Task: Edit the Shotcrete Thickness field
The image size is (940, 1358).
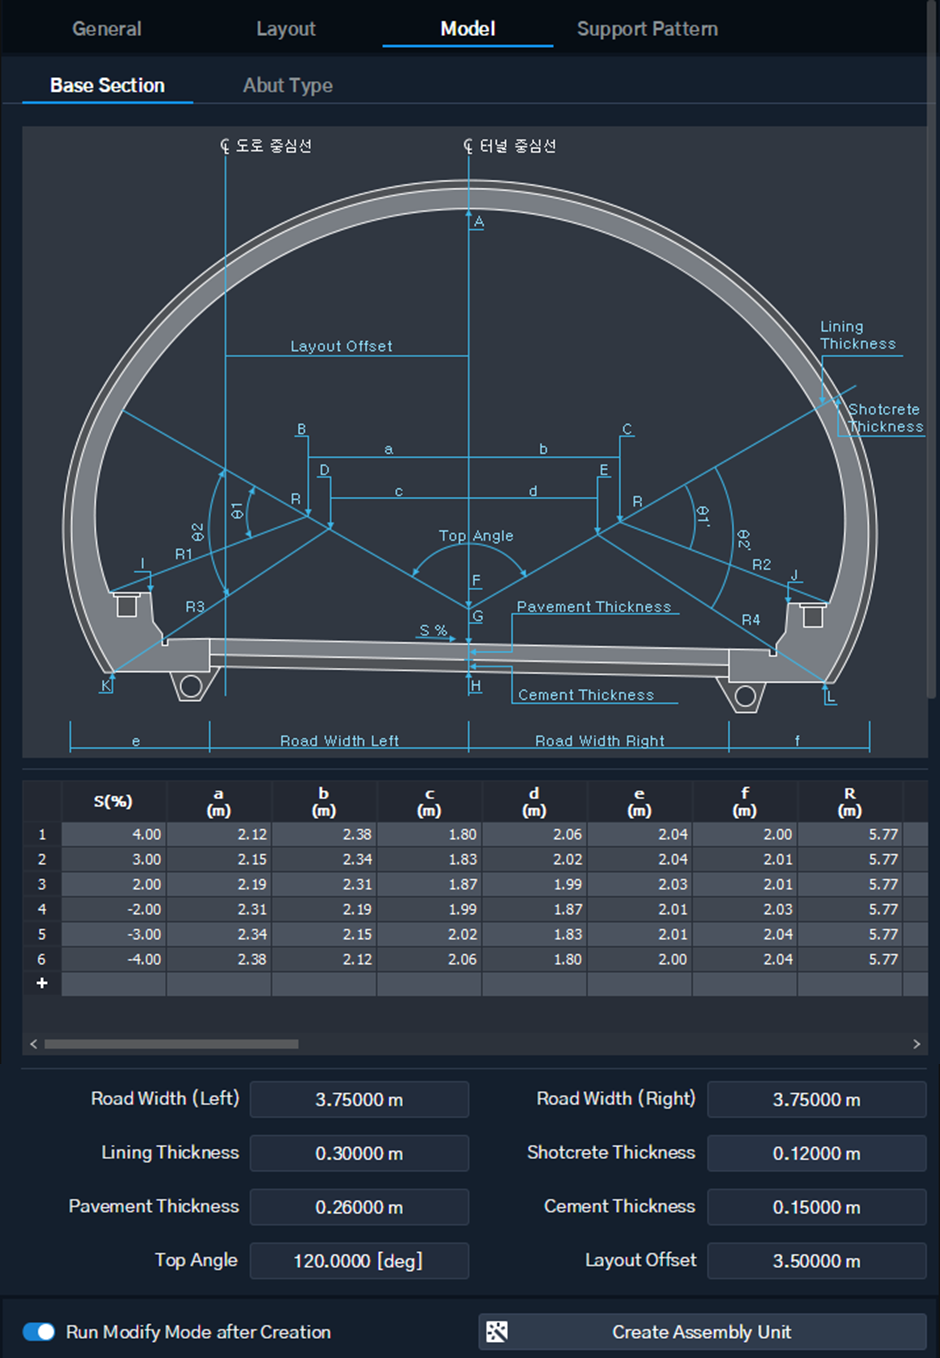Action: click(816, 1154)
